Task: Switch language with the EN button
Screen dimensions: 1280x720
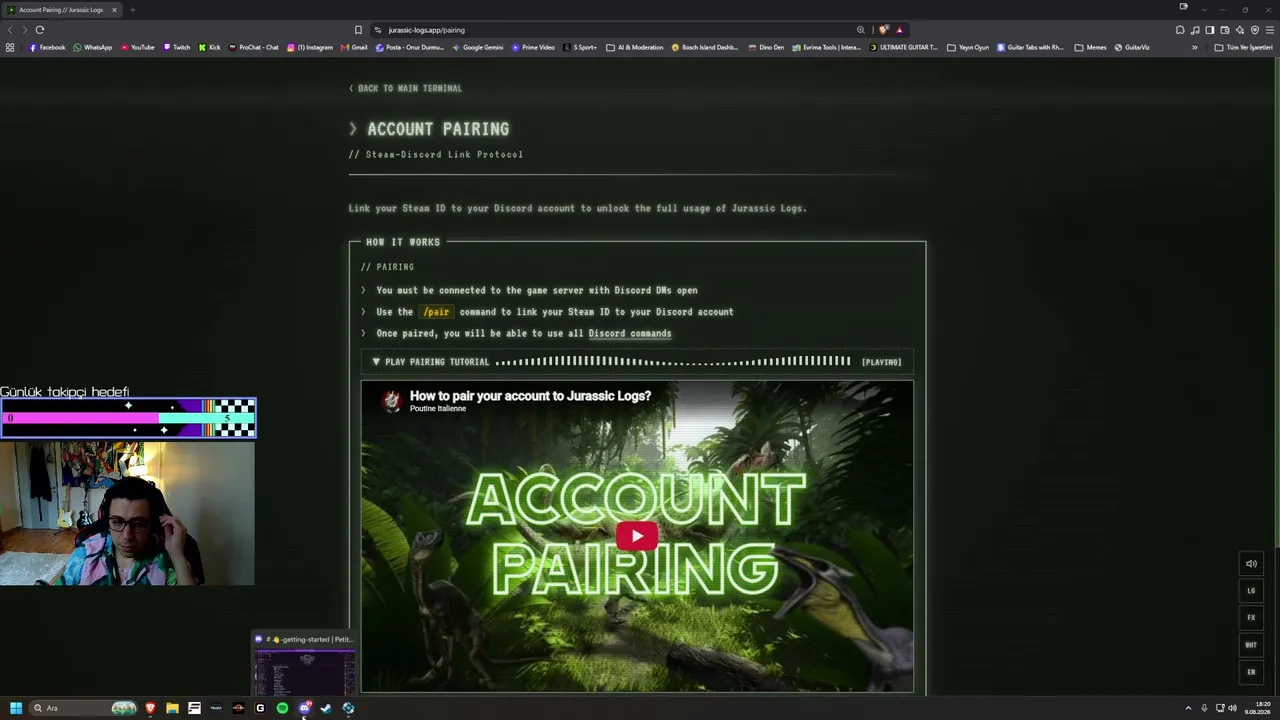Action: pos(1251,672)
